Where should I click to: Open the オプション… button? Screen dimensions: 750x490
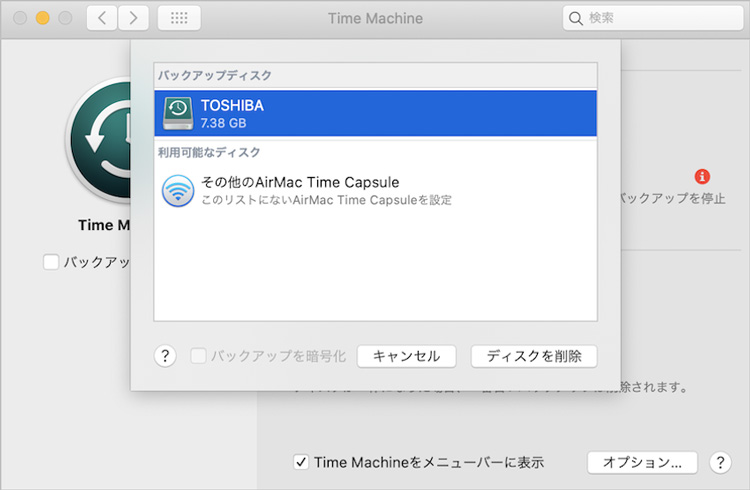[642, 462]
